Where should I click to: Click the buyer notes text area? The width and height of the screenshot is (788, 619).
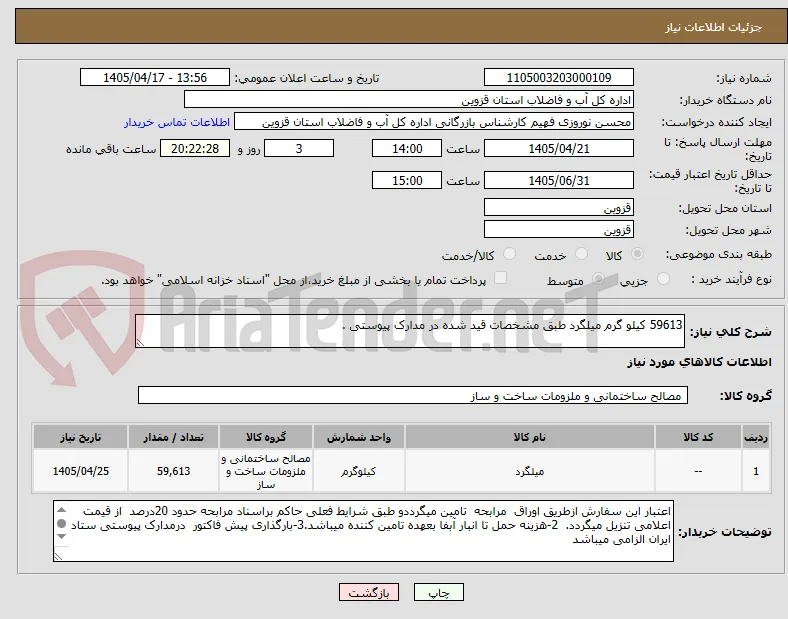(363, 531)
